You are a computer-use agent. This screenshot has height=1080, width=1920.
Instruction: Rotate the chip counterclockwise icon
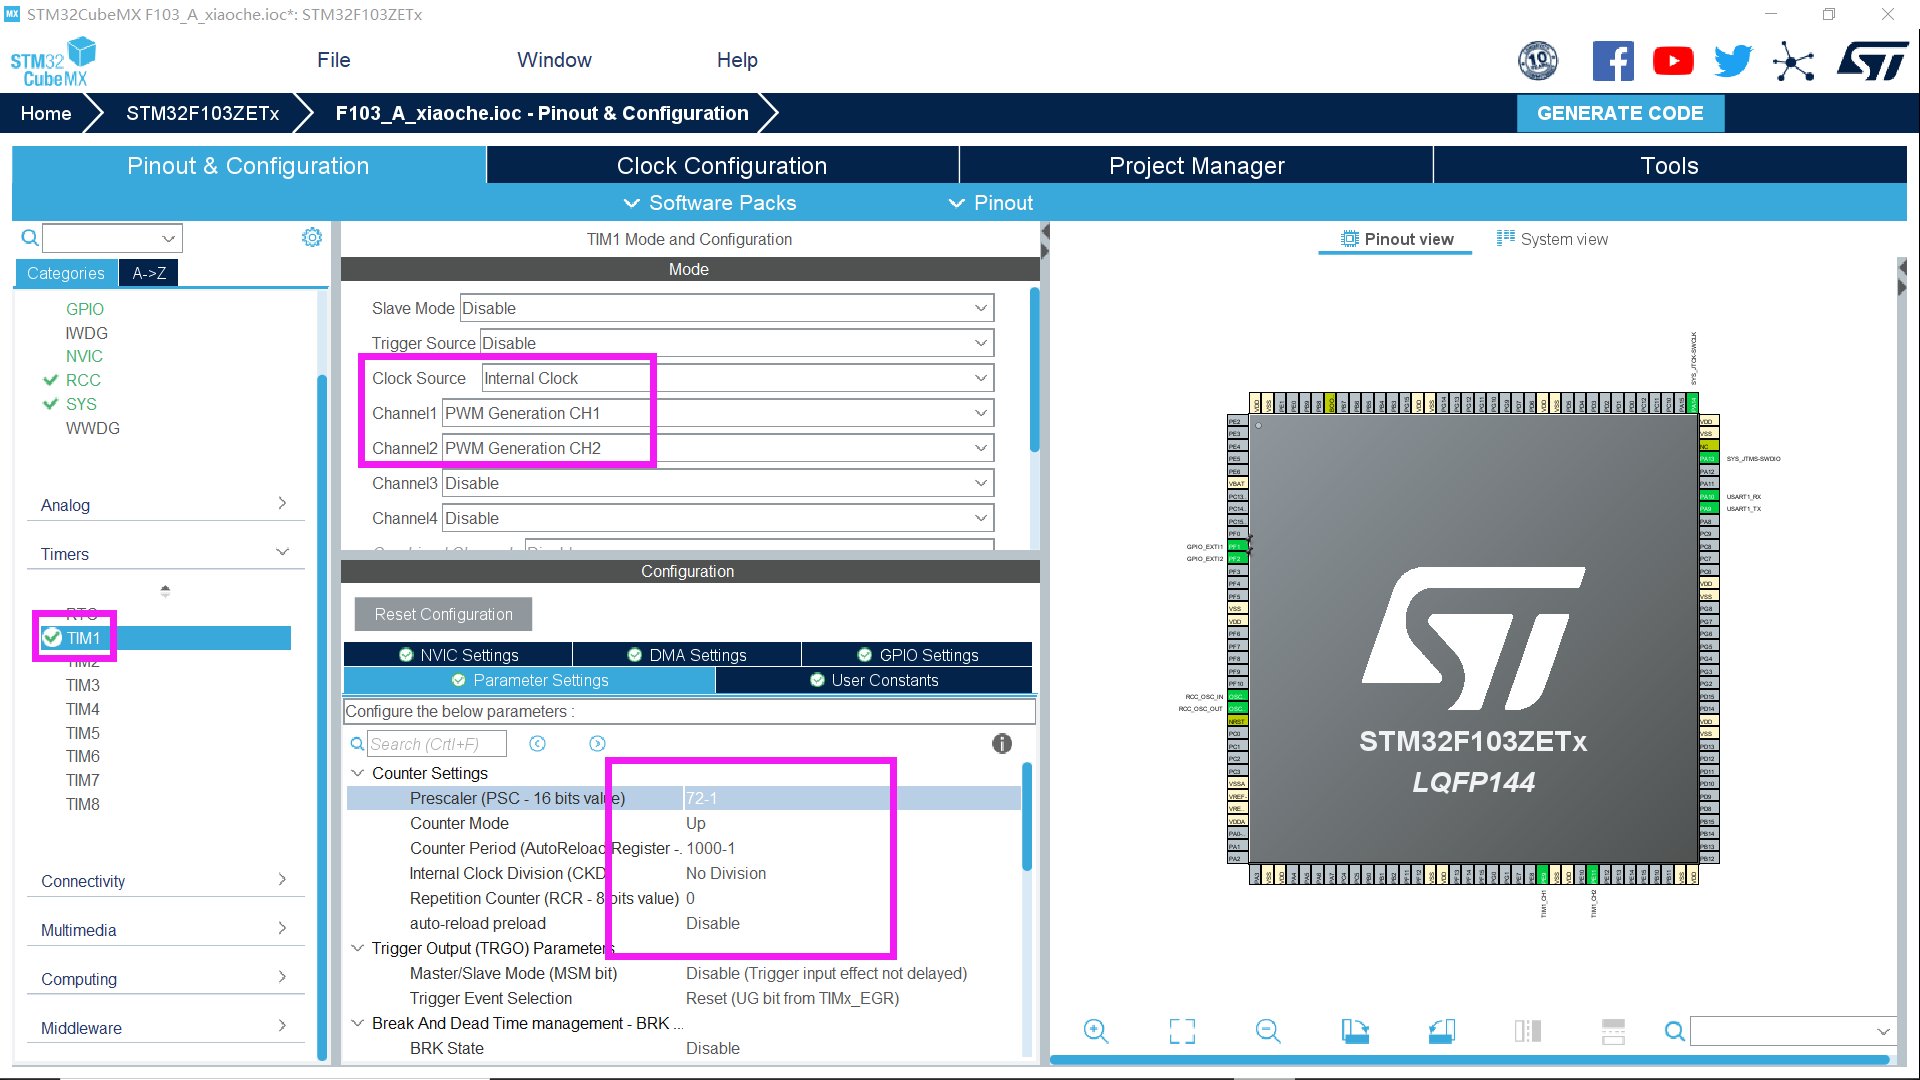(1441, 1031)
